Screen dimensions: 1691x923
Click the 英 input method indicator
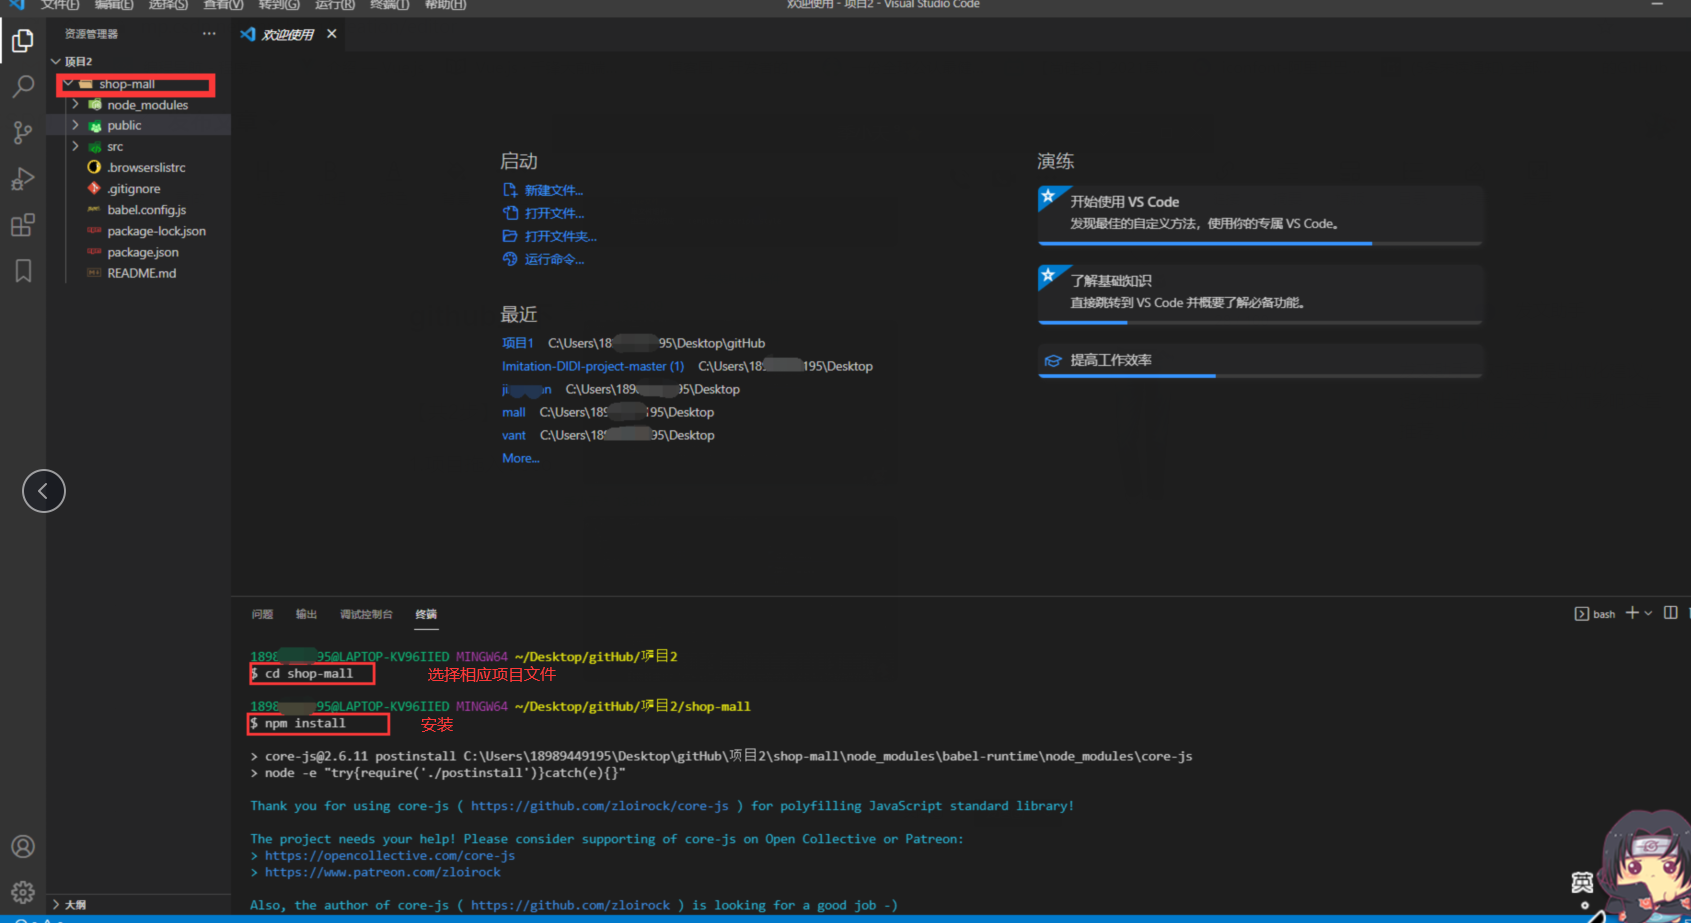click(1582, 883)
